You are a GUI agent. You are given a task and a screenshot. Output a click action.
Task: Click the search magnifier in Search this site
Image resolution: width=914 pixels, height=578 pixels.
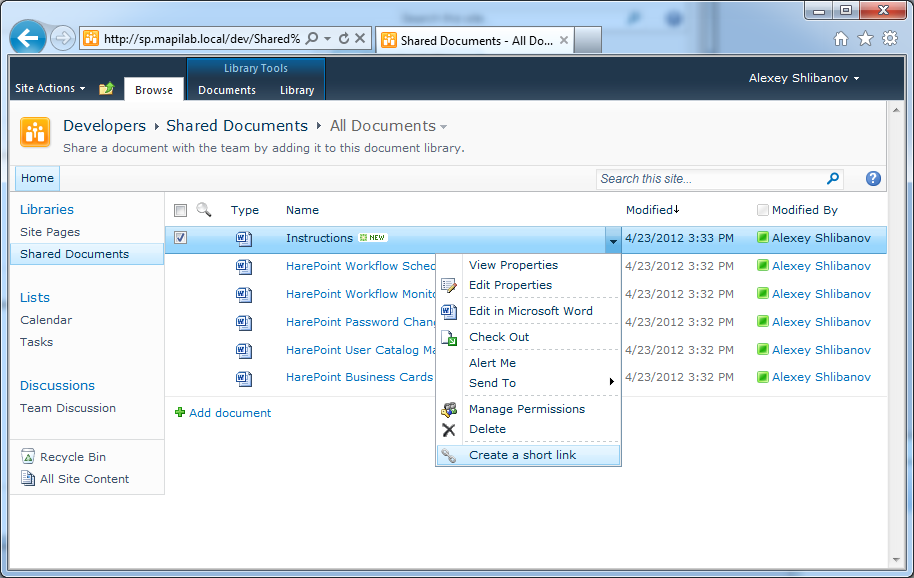(x=833, y=178)
